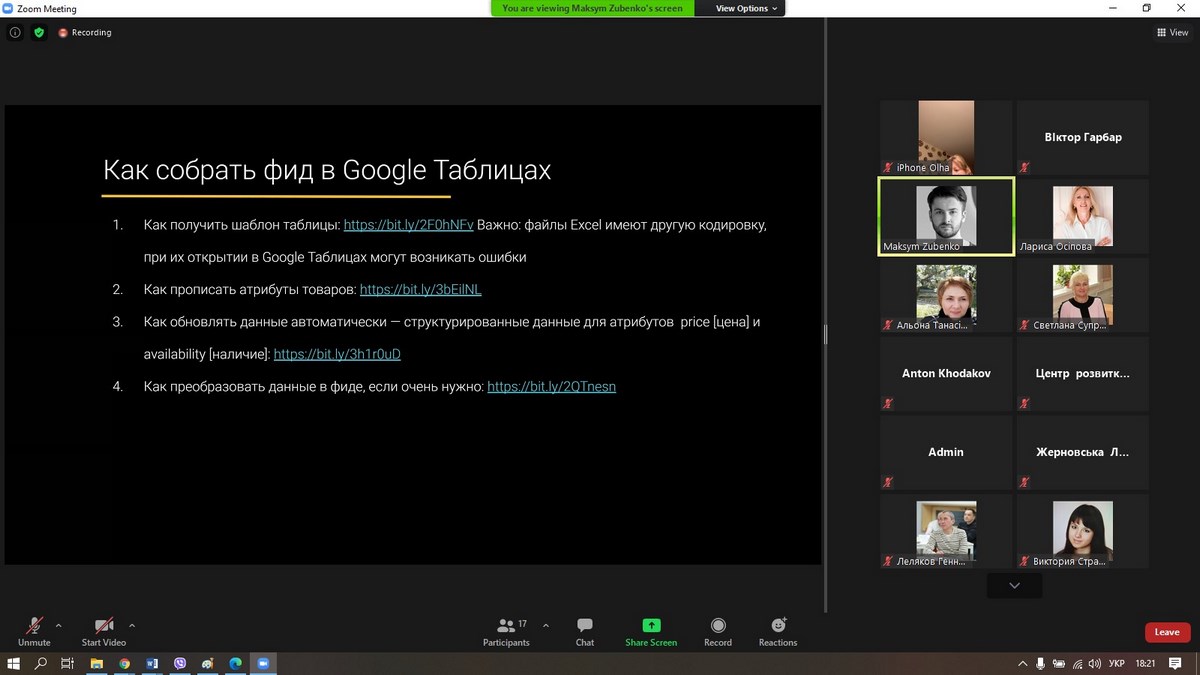Image resolution: width=1200 pixels, height=675 pixels.
Task: Open the Reactions menu
Action: coord(777,630)
